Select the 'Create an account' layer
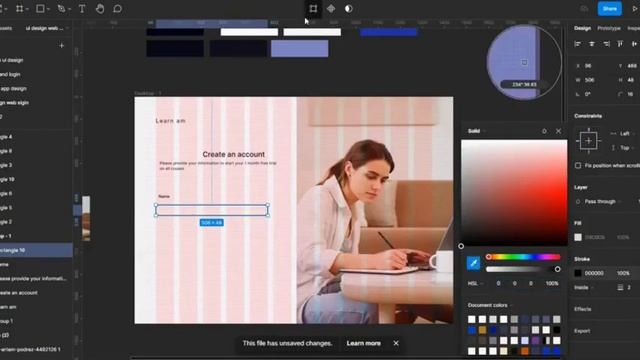This screenshot has height=360, width=640. tap(19, 293)
